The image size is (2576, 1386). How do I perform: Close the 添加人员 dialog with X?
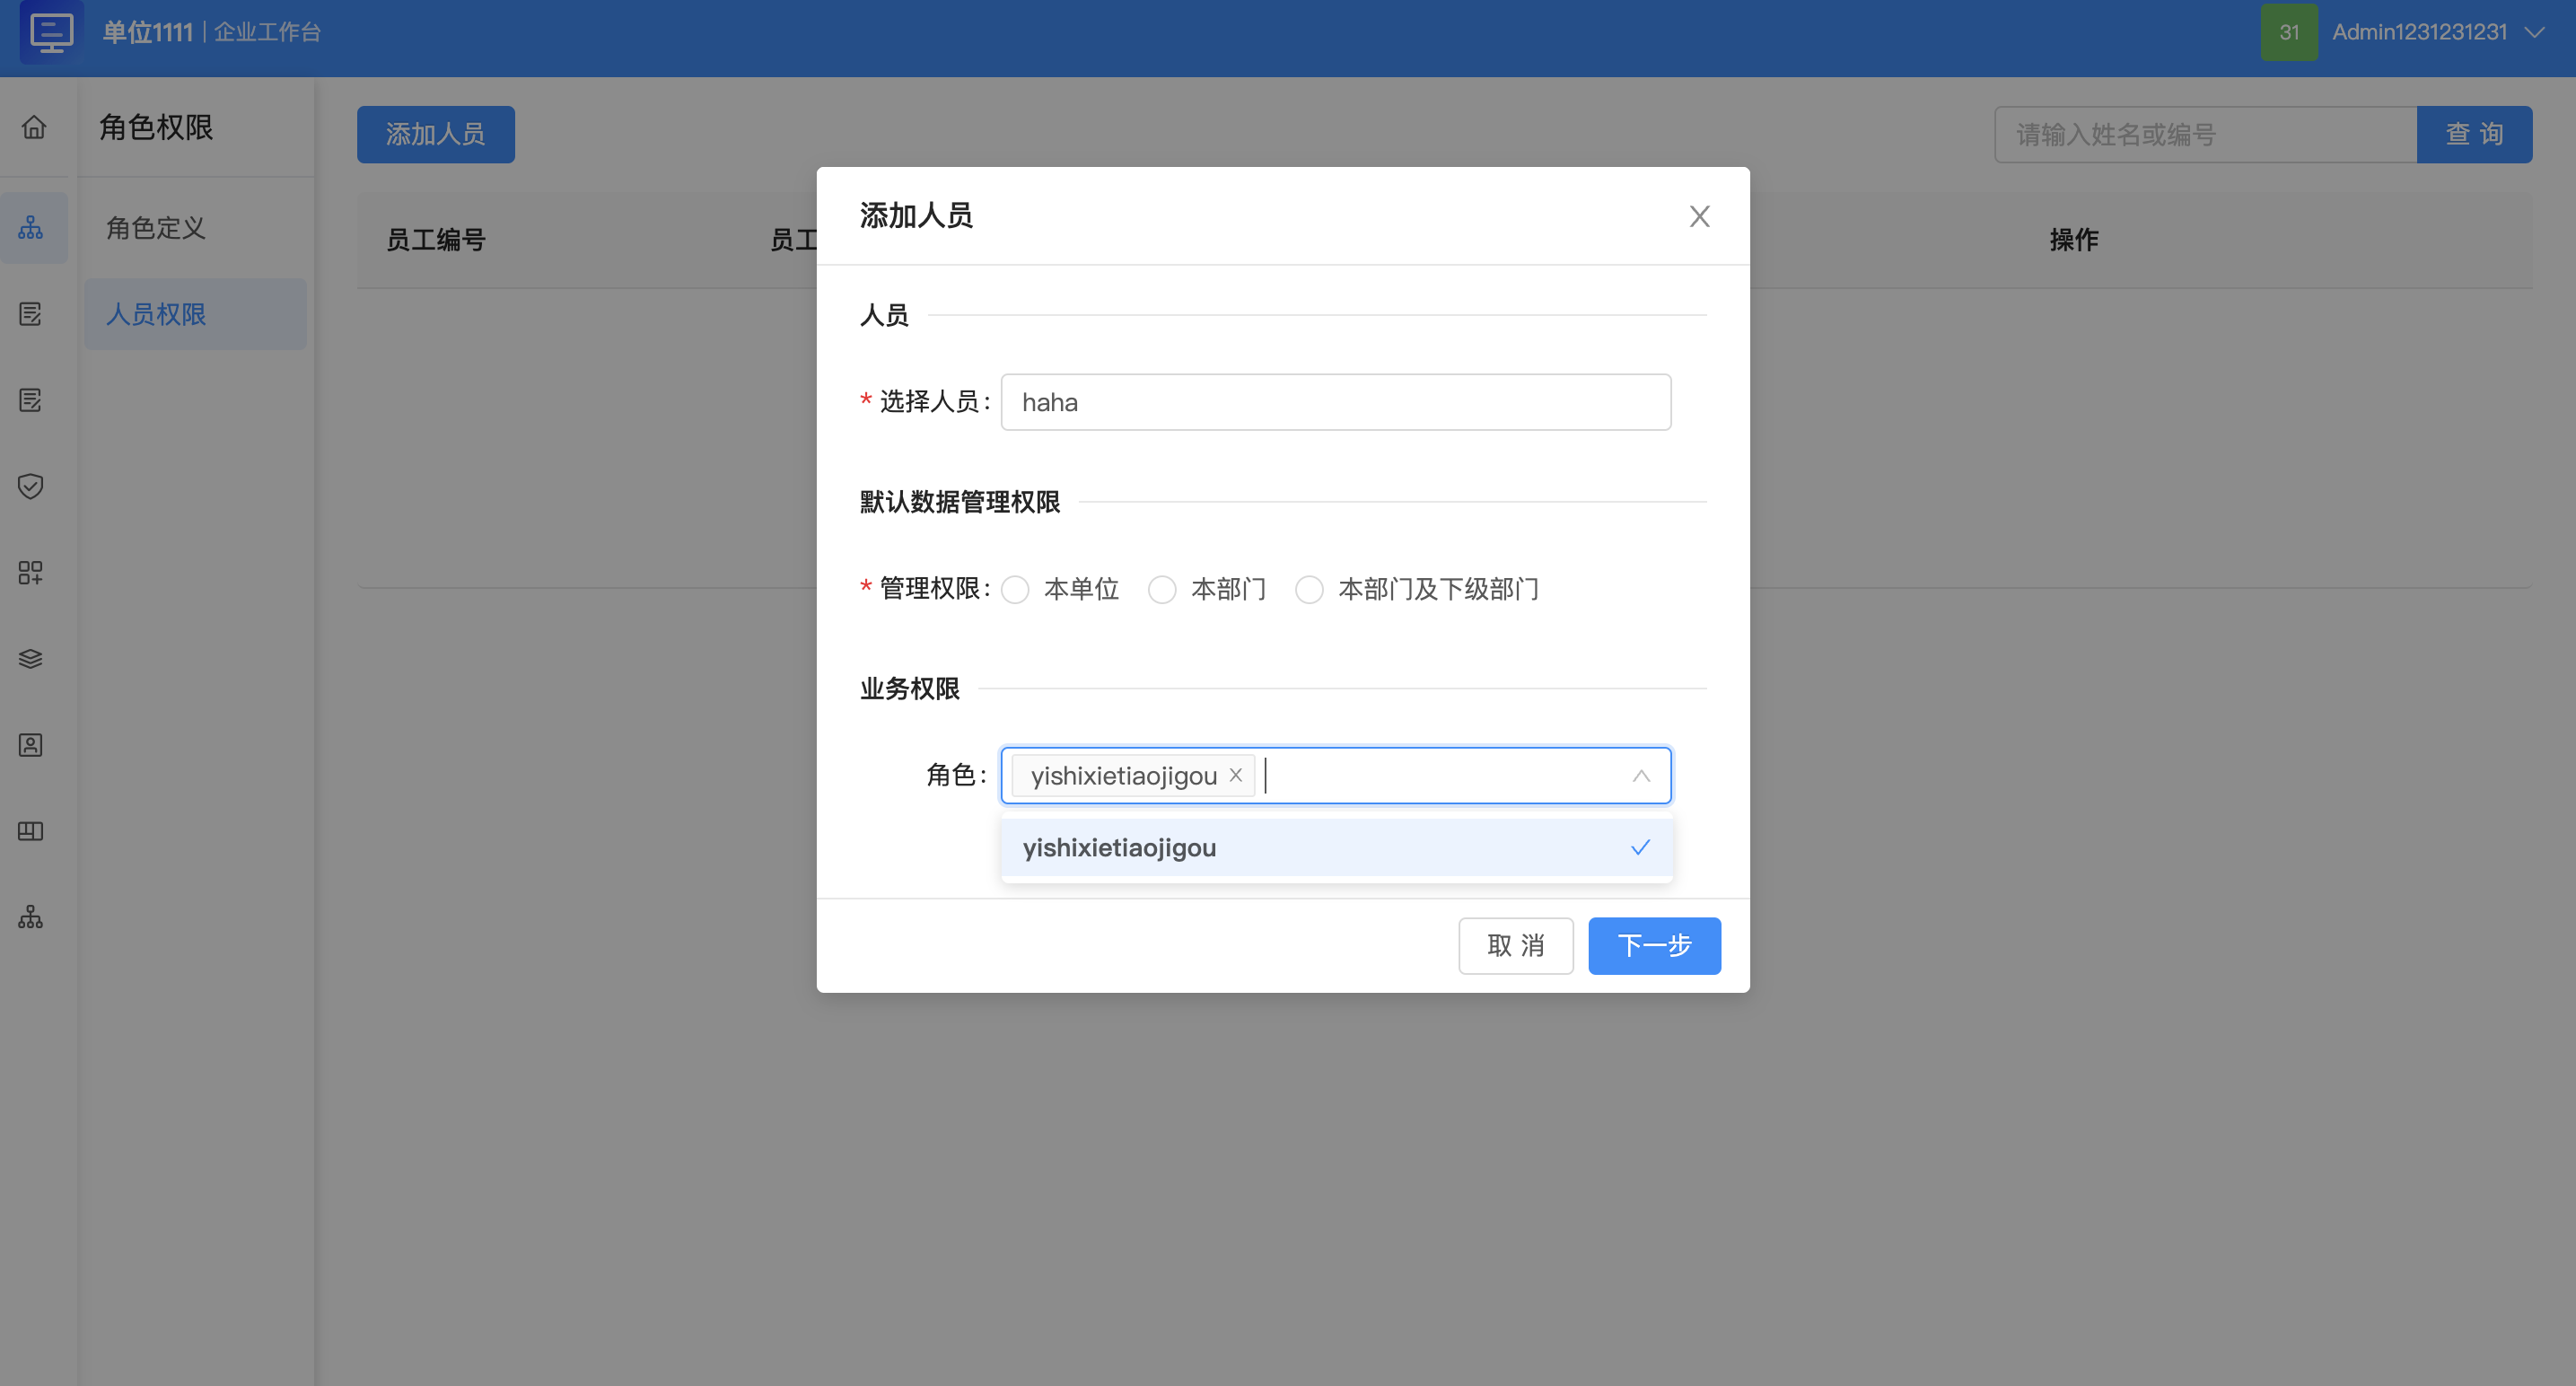pyautogui.click(x=1699, y=216)
